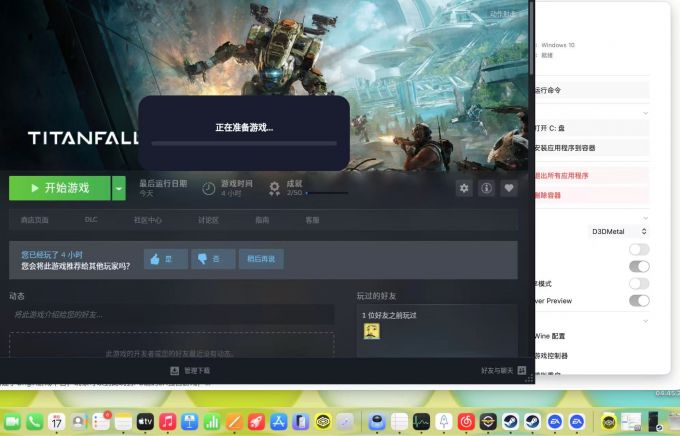Open the 社区中心 tab

click(x=147, y=220)
